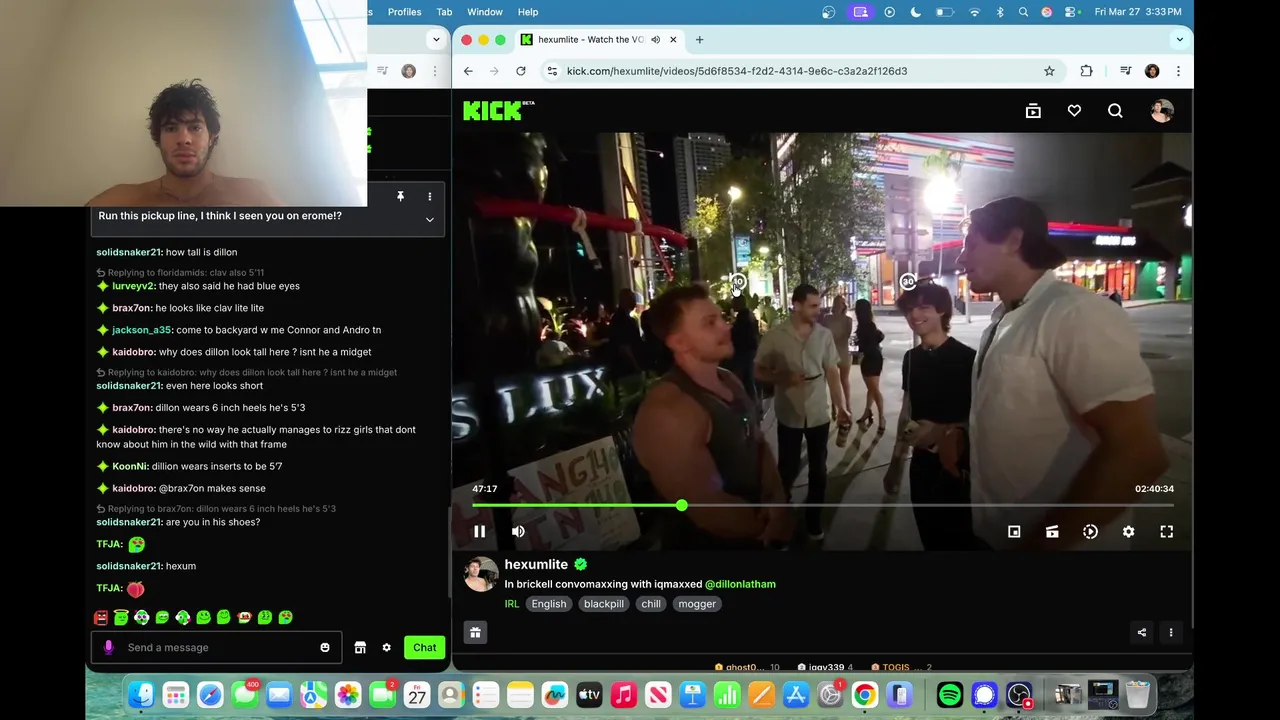The image size is (1280, 720).
Task: Select the blackpill tag
Action: point(604,604)
